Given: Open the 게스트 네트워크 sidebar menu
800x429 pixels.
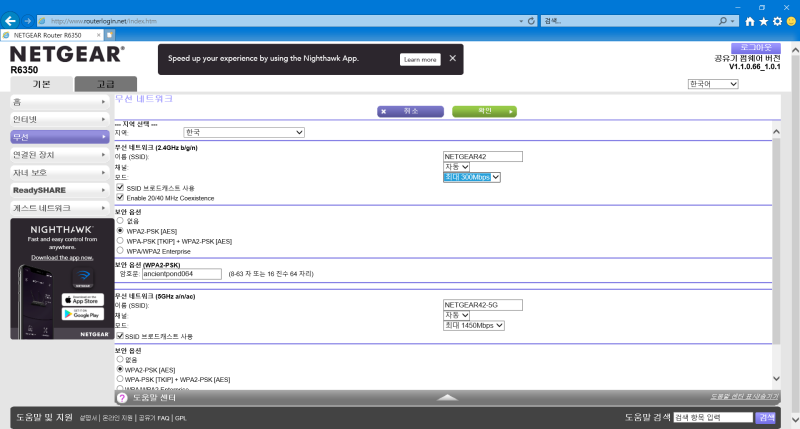Looking at the screenshot, I should (x=60, y=208).
